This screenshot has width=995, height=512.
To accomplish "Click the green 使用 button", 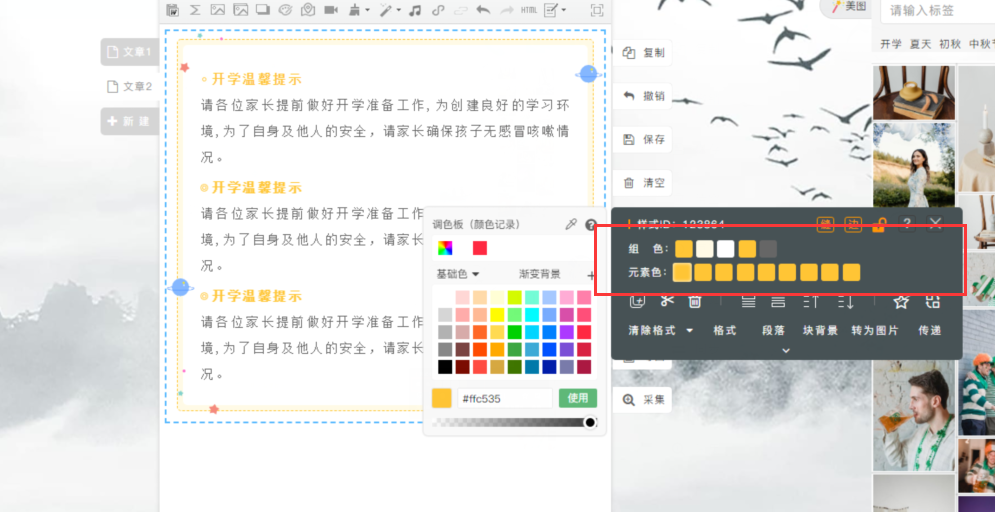I will 578,398.
